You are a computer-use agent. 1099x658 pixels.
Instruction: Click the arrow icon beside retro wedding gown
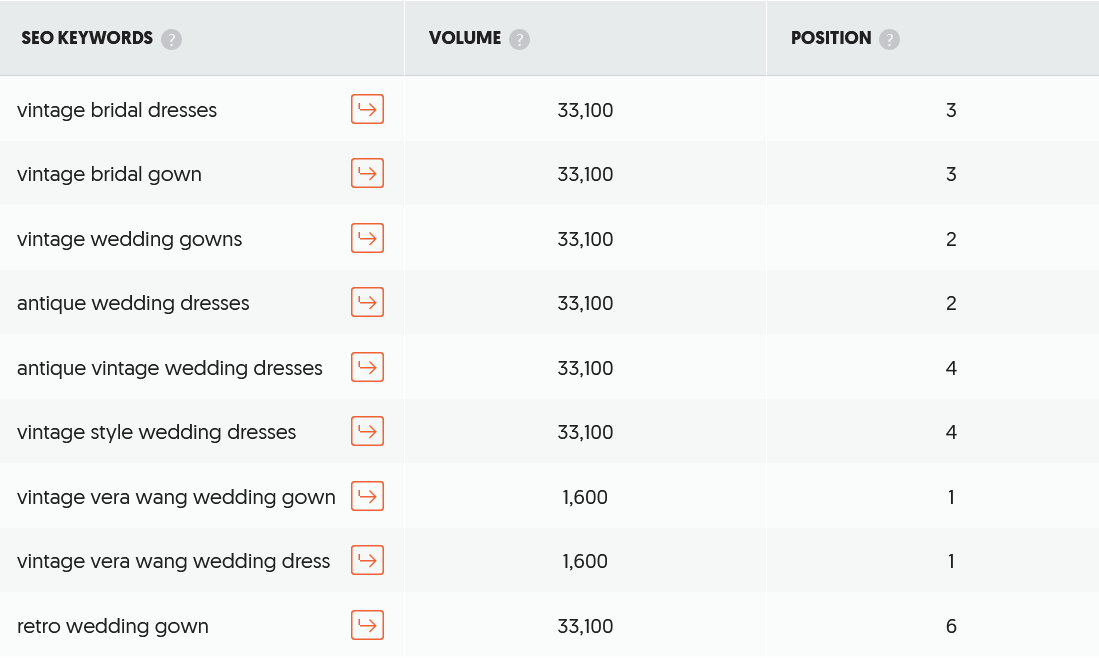(x=367, y=625)
